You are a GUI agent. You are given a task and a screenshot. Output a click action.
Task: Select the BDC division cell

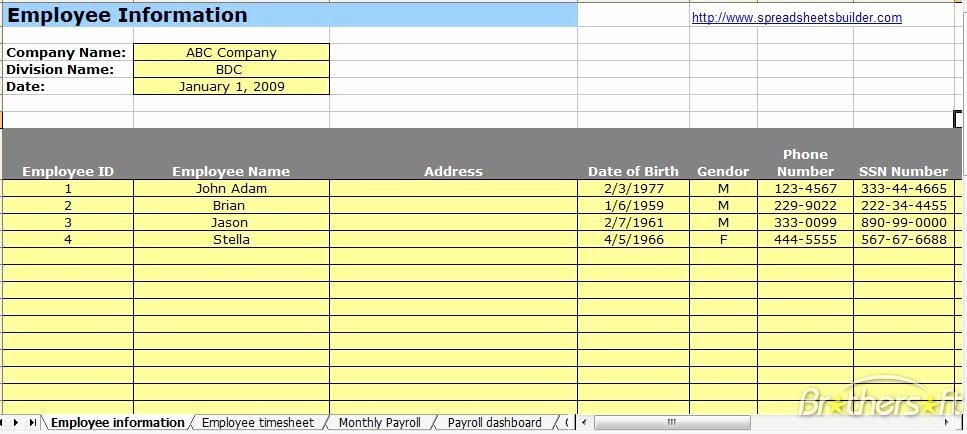pos(231,70)
